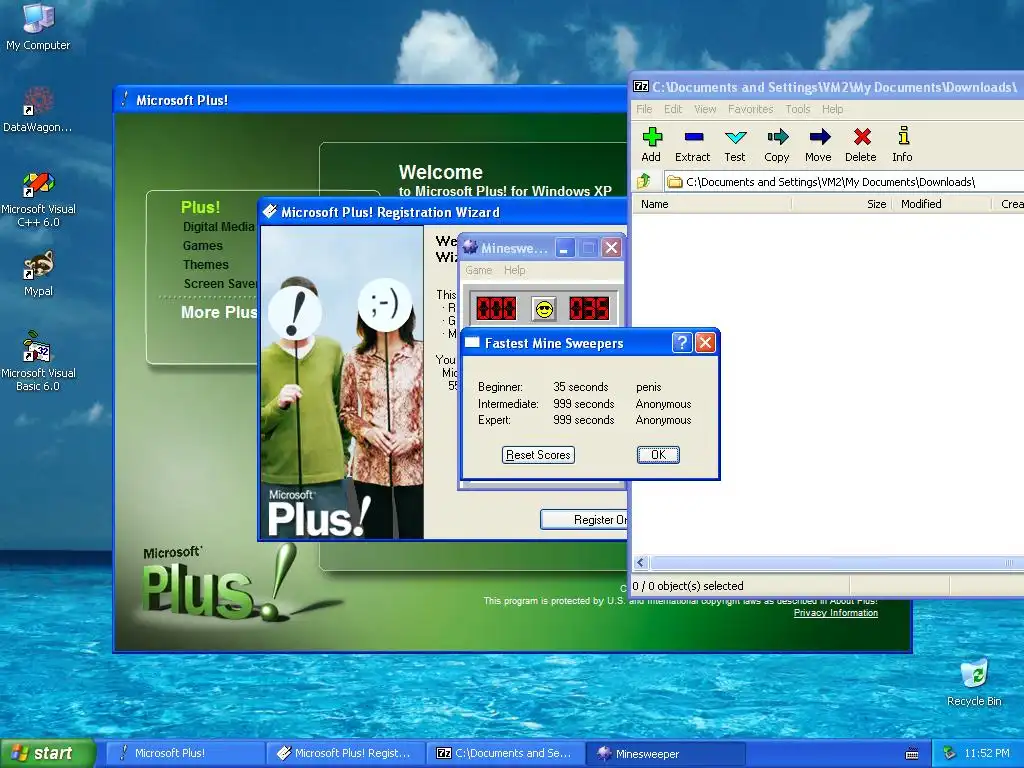Select the Mypal raccoon desktop icon
Viewport: 1024px width, 768px height.
(38, 274)
